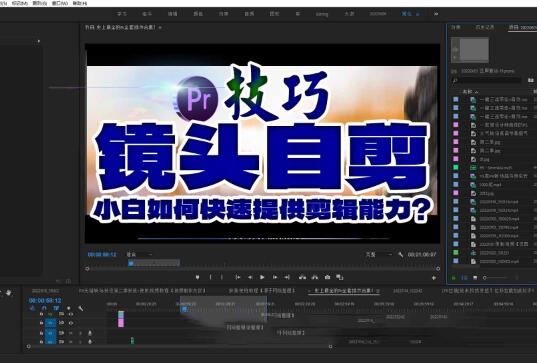The height and width of the screenshot is (363, 537).
Task: Toggle eye visibility of the second video track
Action: (x=71, y=323)
